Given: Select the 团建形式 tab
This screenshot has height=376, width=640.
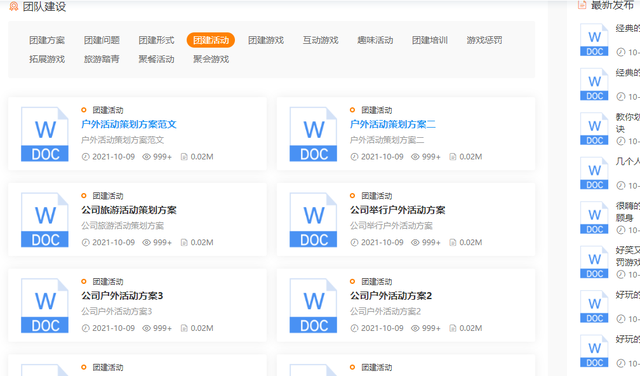Looking at the screenshot, I should pos(156,40).
